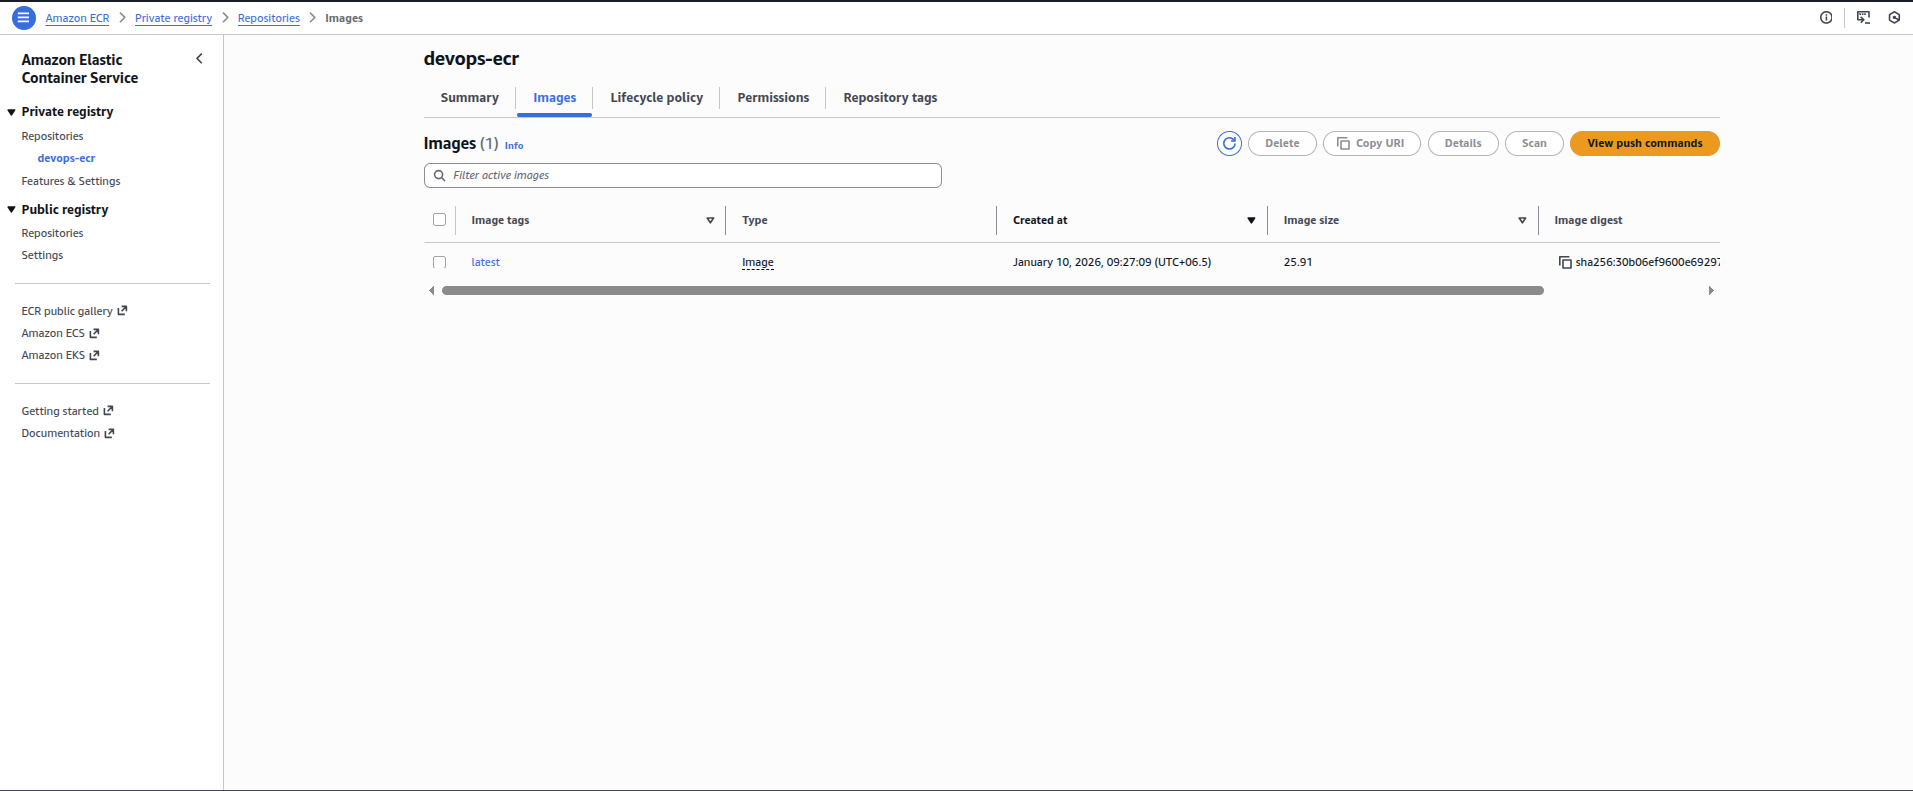
Task: Open Repositories under Private registry
Action: tap(52, 136)
